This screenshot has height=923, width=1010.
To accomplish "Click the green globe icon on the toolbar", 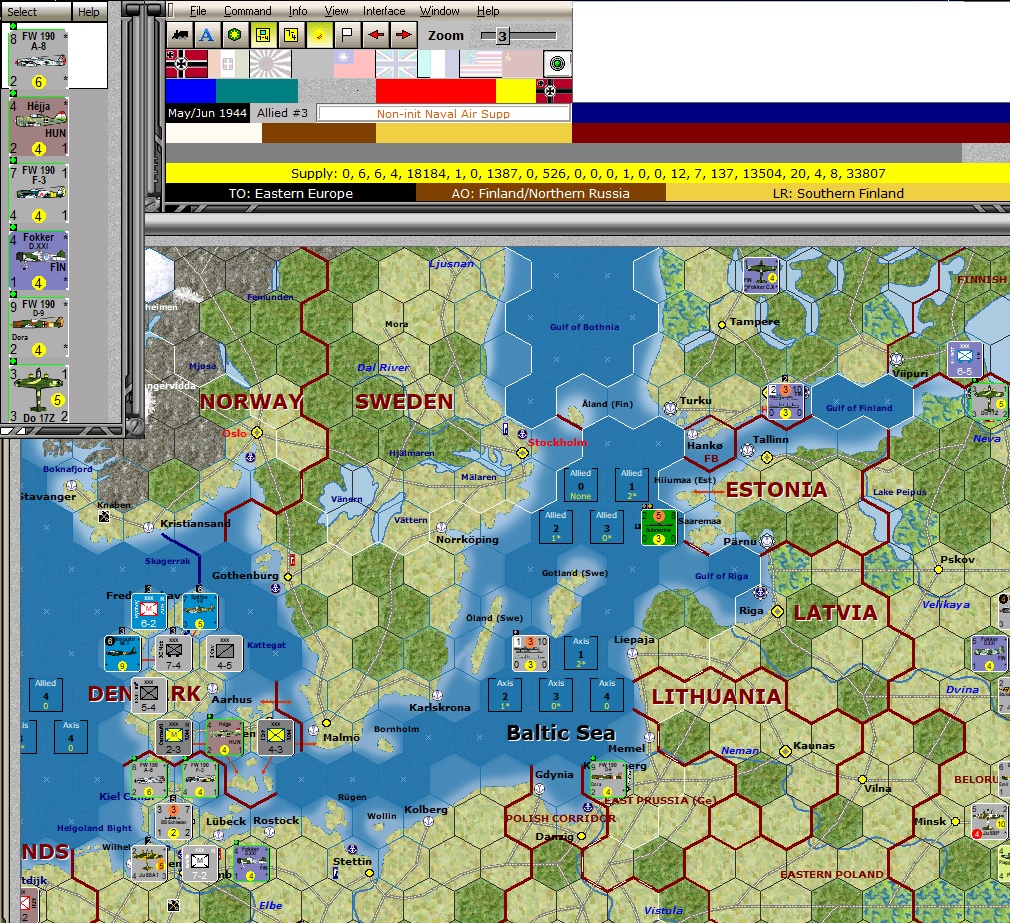I will (x=233, y=33).
